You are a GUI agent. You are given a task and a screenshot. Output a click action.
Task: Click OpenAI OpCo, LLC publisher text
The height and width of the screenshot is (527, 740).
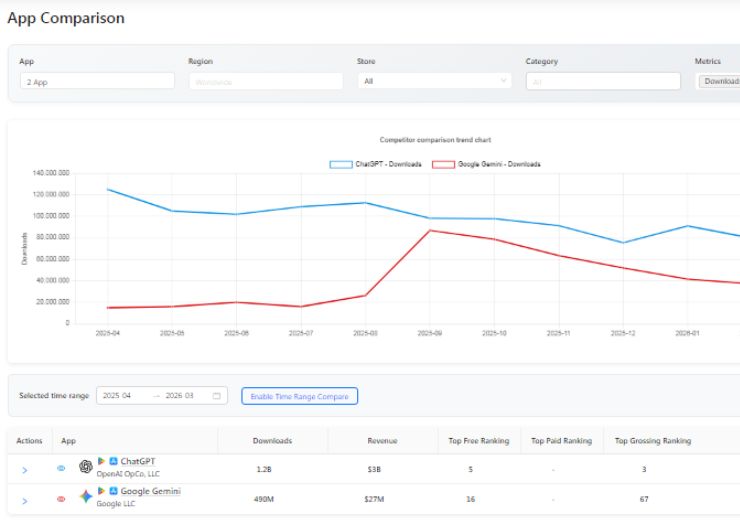(x=128, y=474)
